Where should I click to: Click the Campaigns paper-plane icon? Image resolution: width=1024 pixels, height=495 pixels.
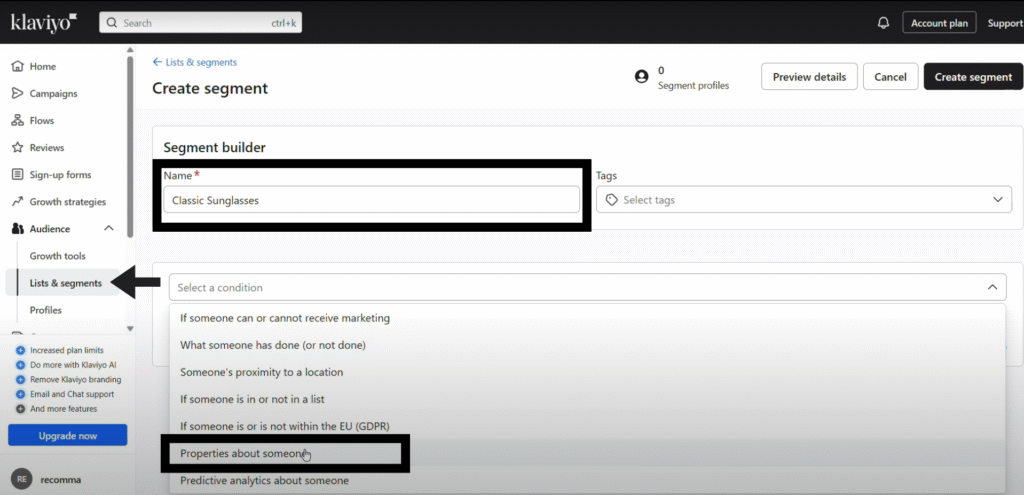coord(17,94)
